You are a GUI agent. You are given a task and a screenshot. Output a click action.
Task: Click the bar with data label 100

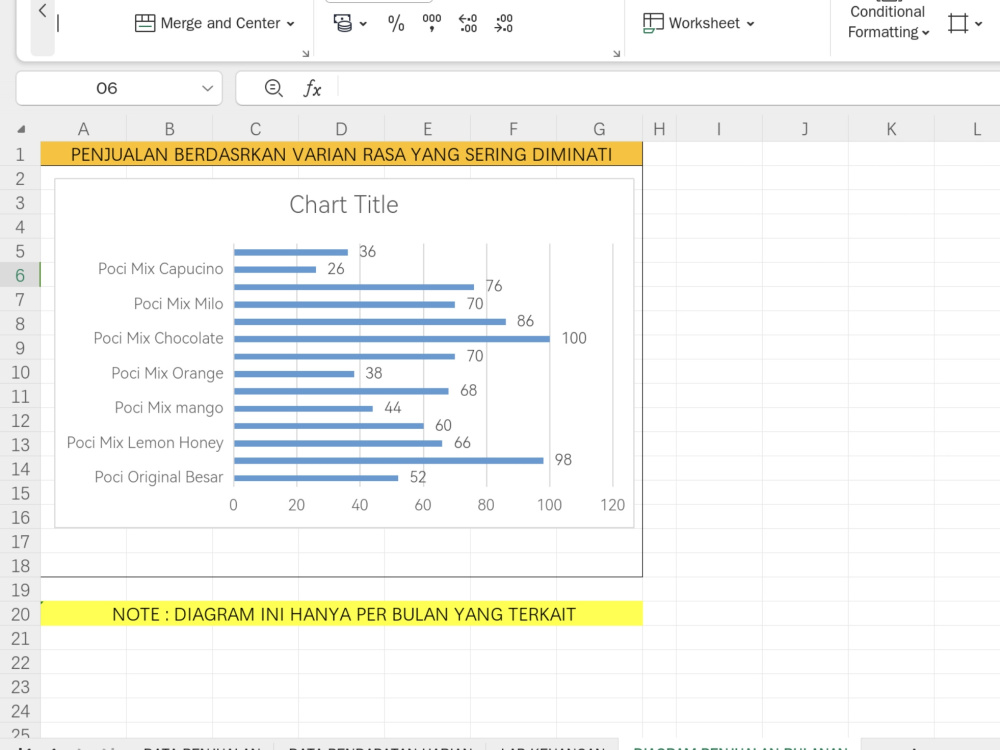point(392,339)
